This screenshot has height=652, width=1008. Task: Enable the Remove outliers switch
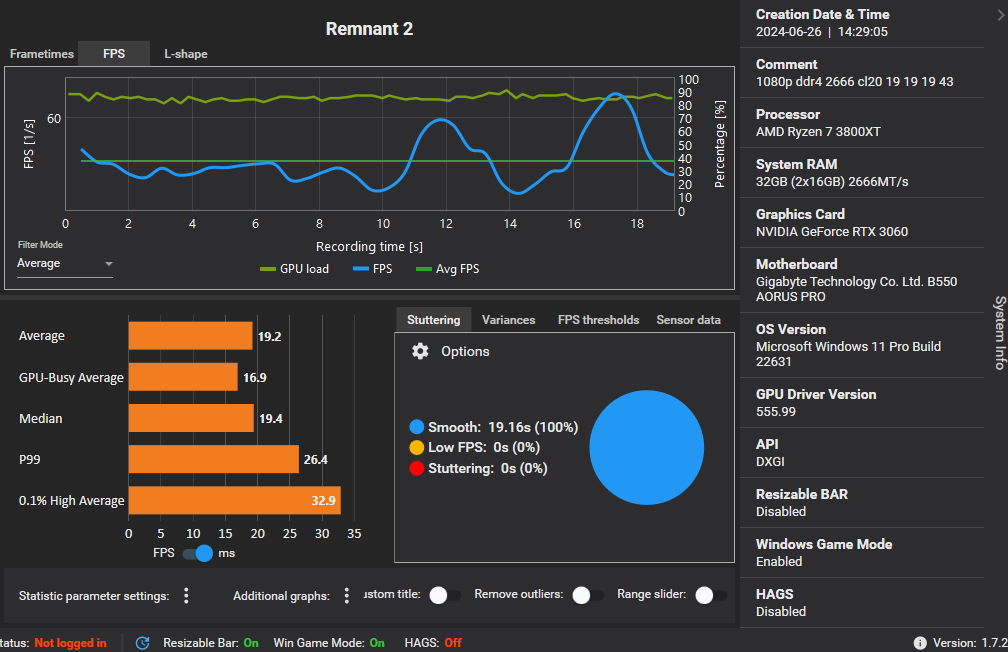[588, 595]
